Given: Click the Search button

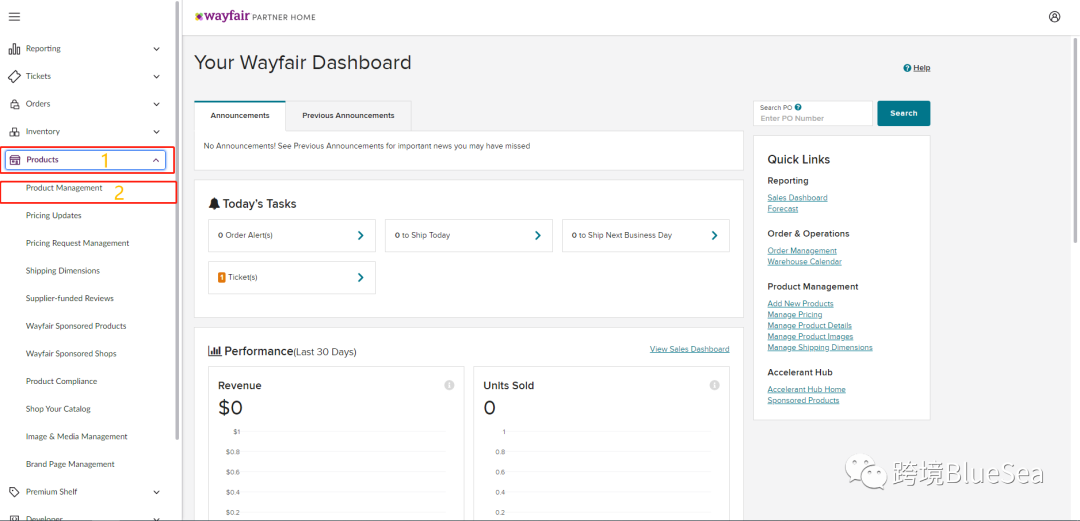Looking at the screenshot, I should [x=904, y=114].
